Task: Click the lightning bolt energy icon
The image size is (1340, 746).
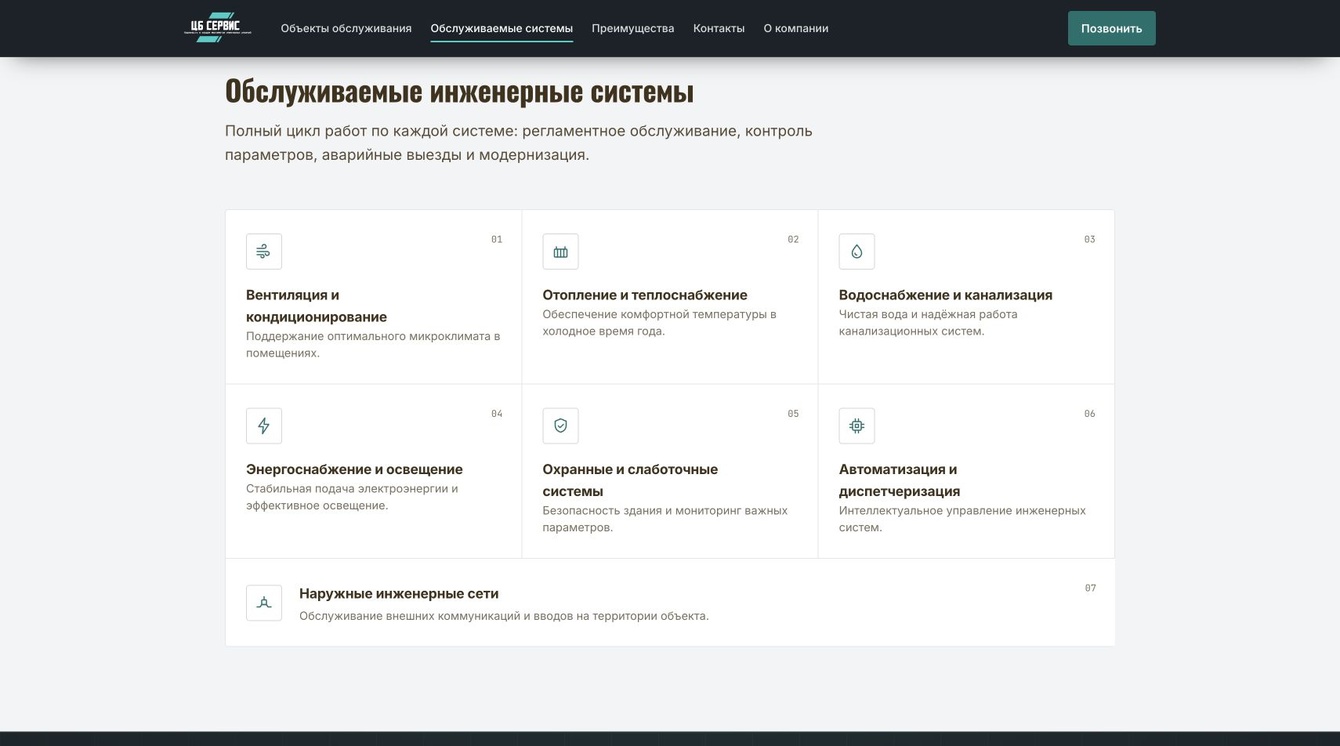Action: 264,426
